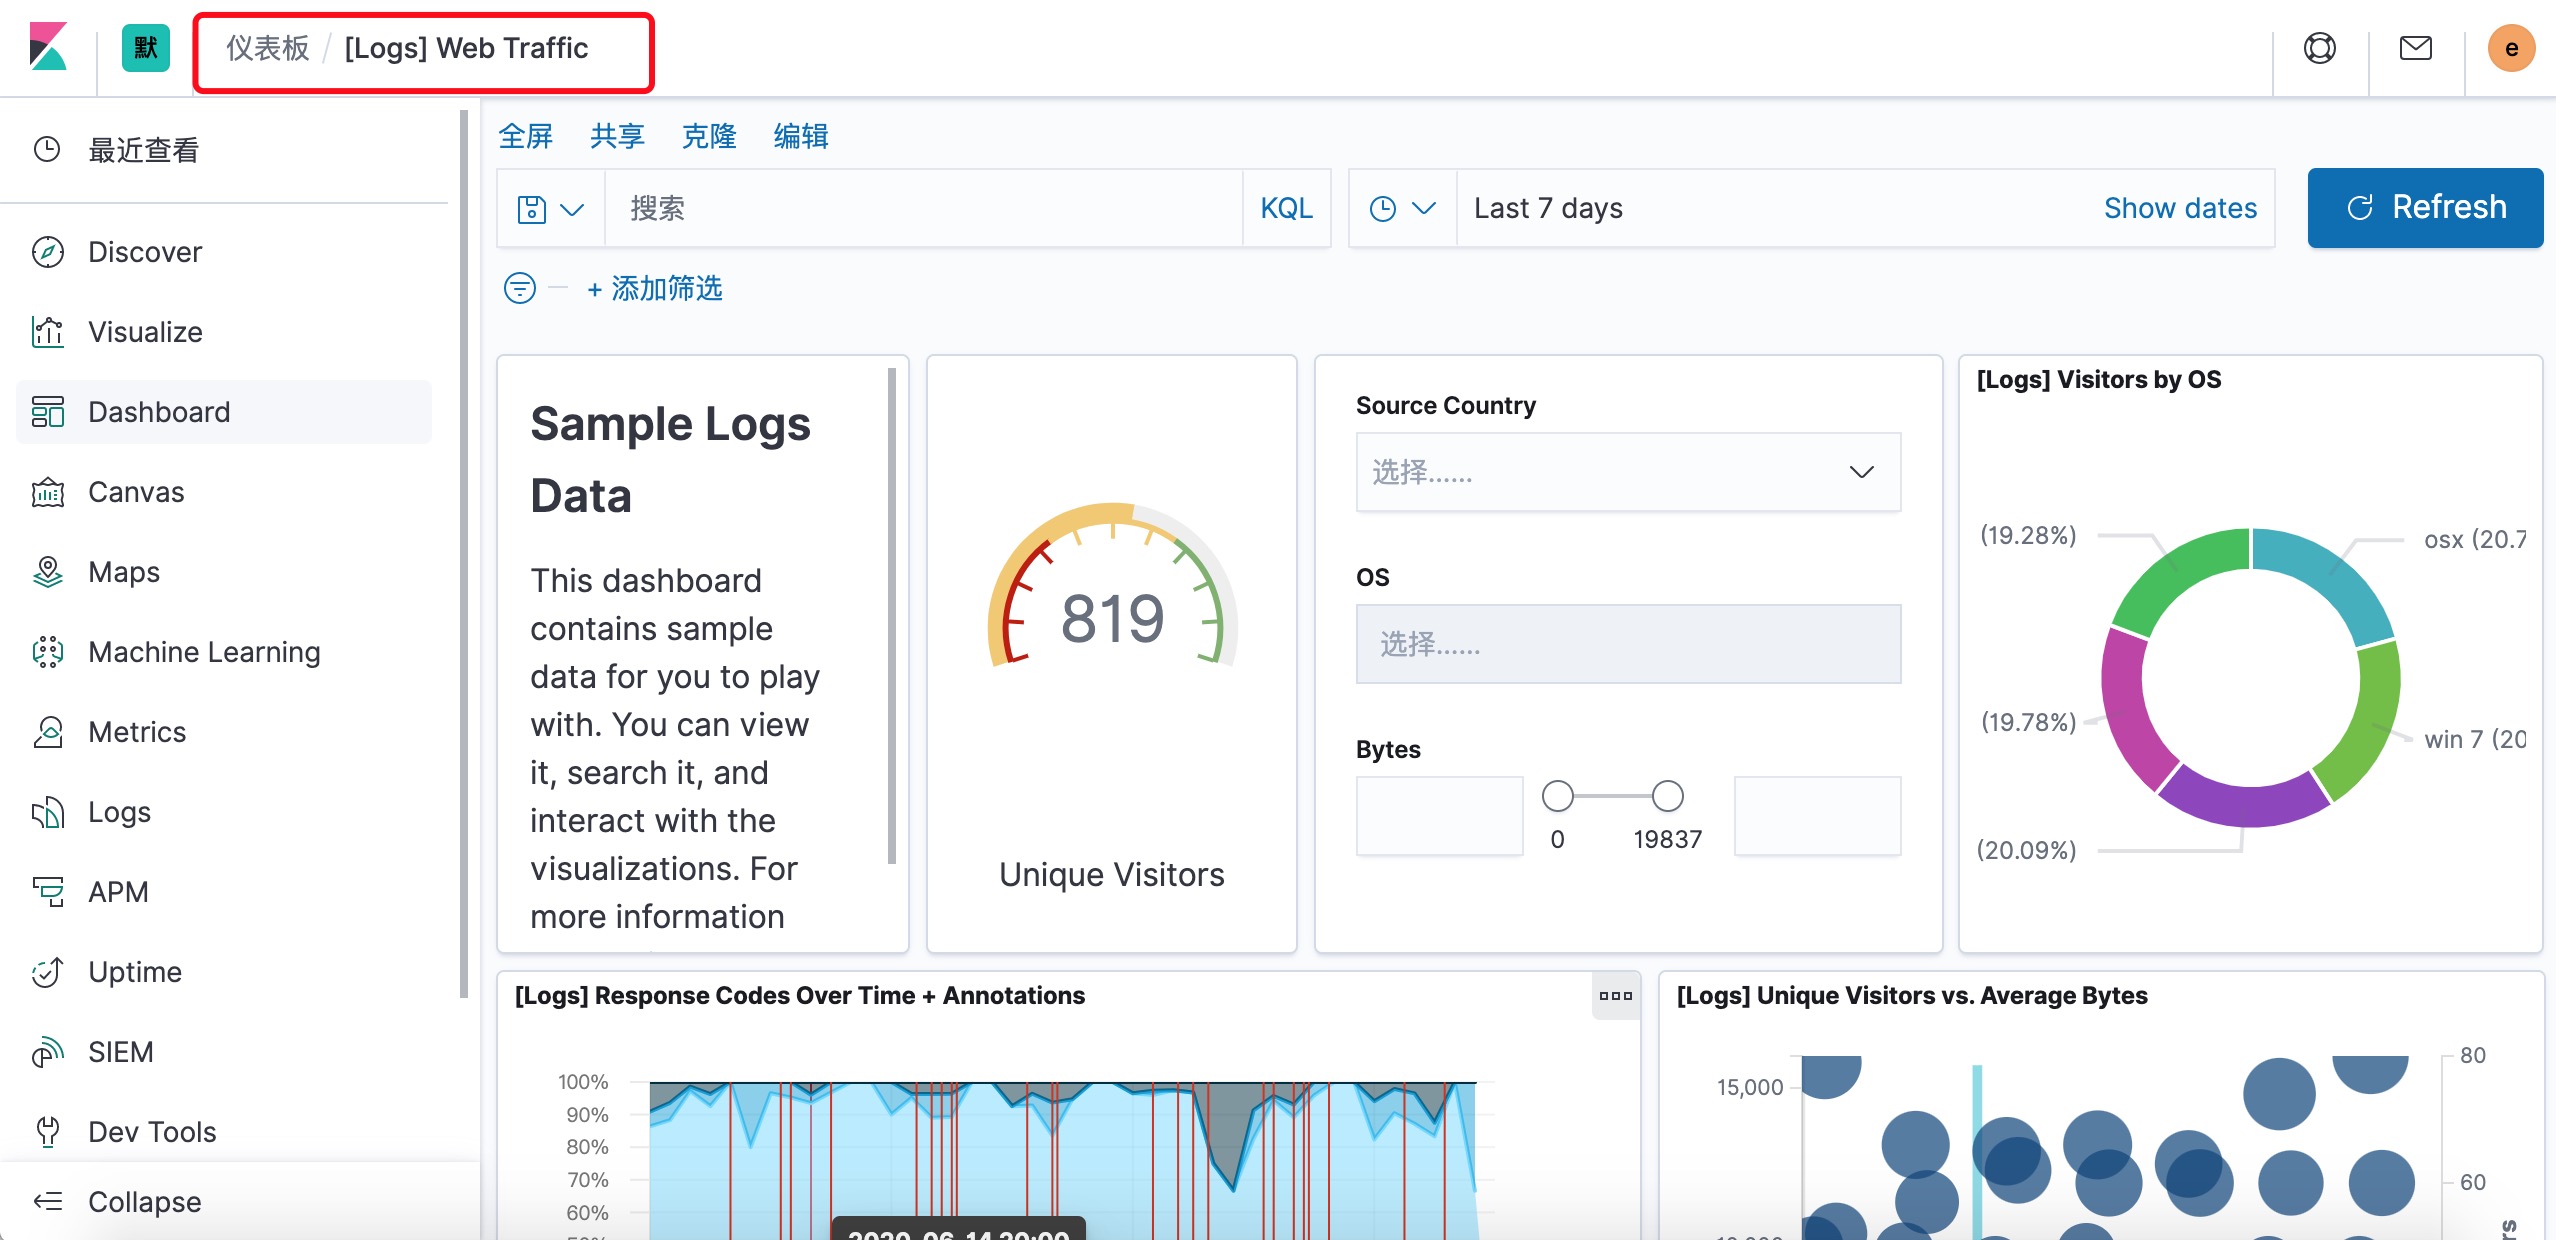Screen dimensions: 2556x1240
Task: Click the Show dates link
Action: [x=2180, y=208]
